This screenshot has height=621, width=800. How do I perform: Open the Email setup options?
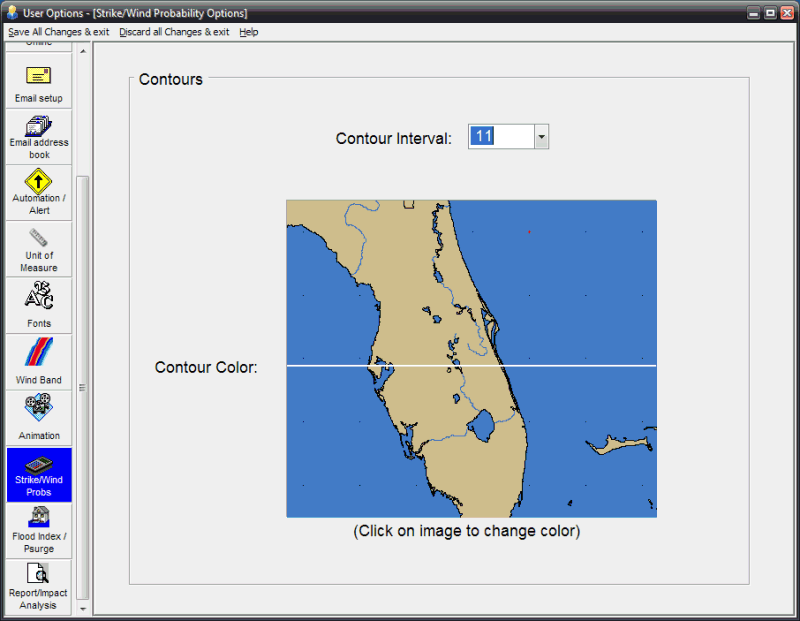38,84
